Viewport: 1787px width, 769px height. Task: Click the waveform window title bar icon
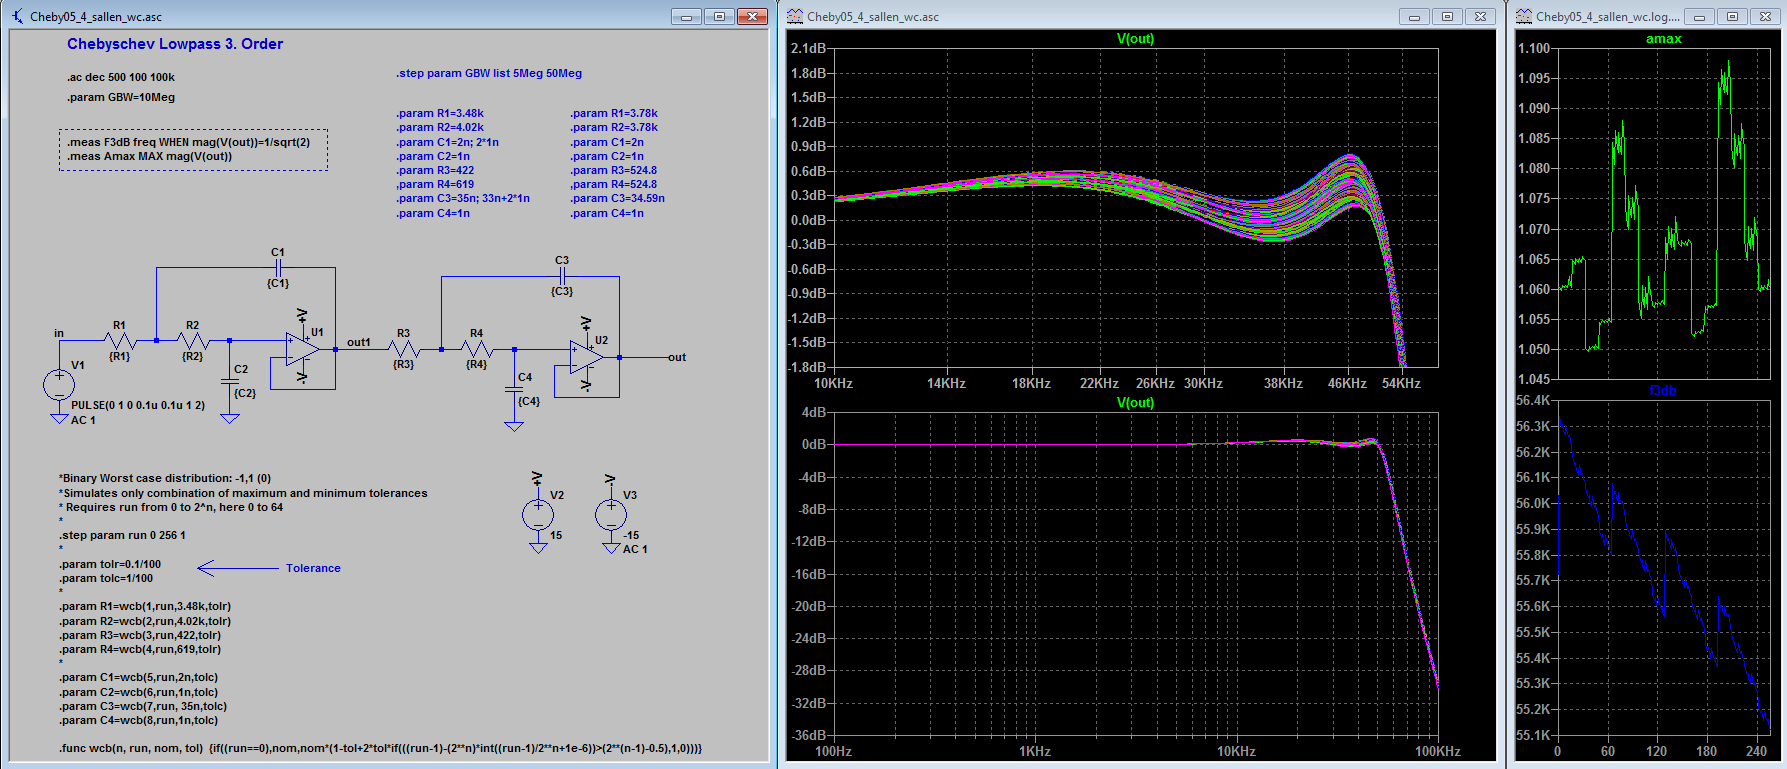(x=795, y=16)
